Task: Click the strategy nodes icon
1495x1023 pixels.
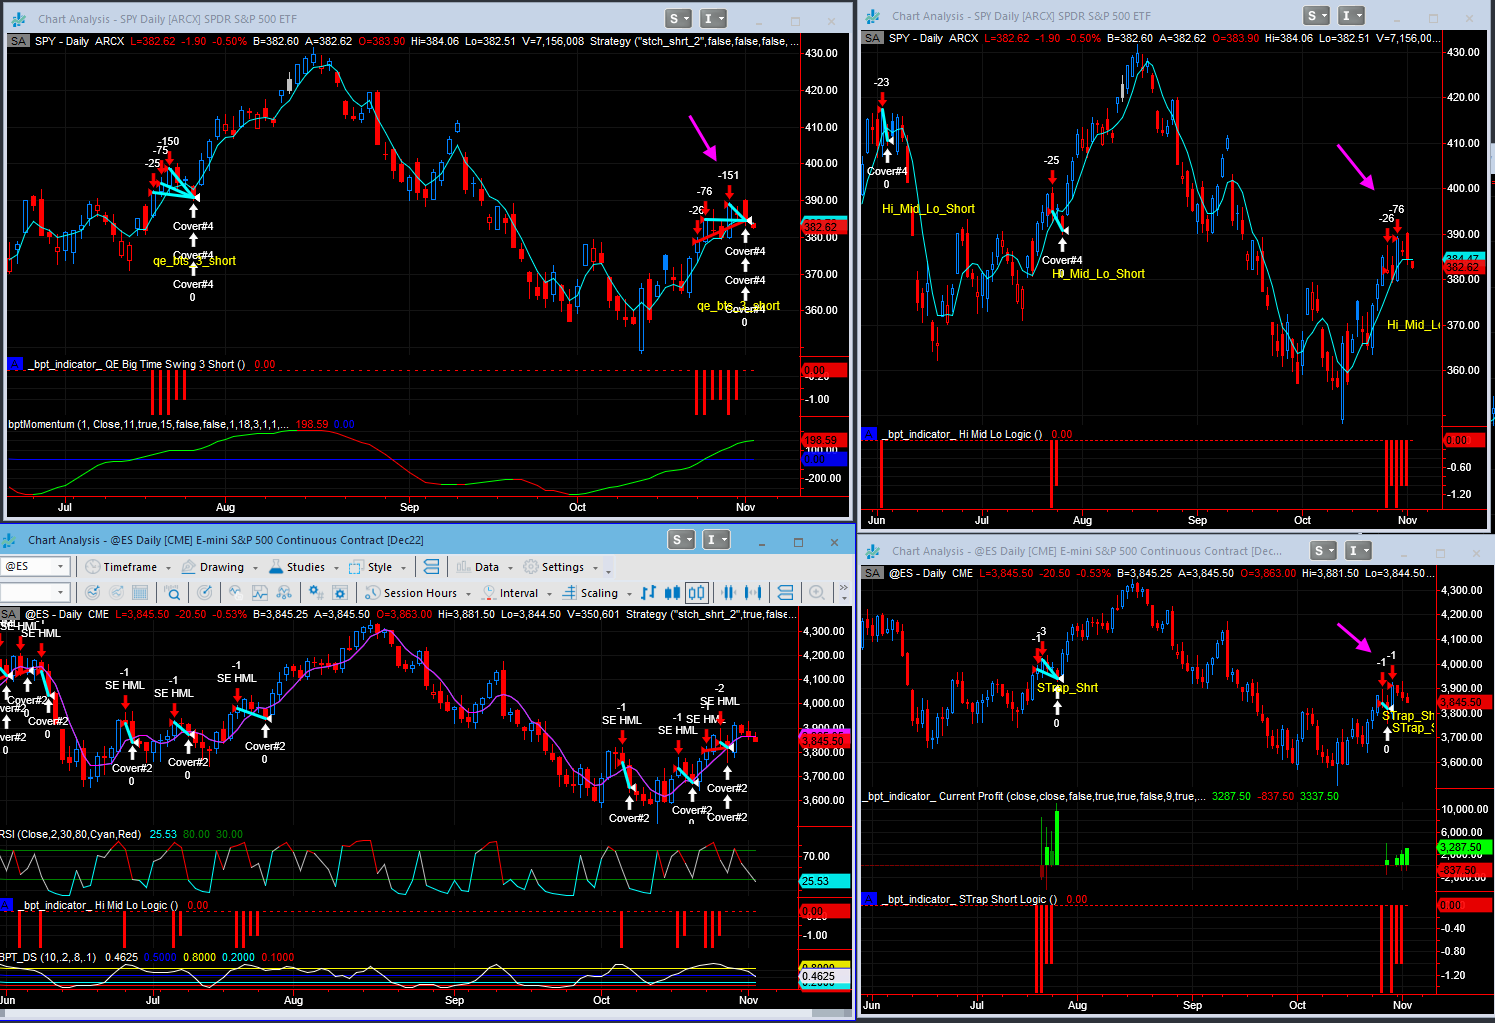Action: (x=284, y=593)
